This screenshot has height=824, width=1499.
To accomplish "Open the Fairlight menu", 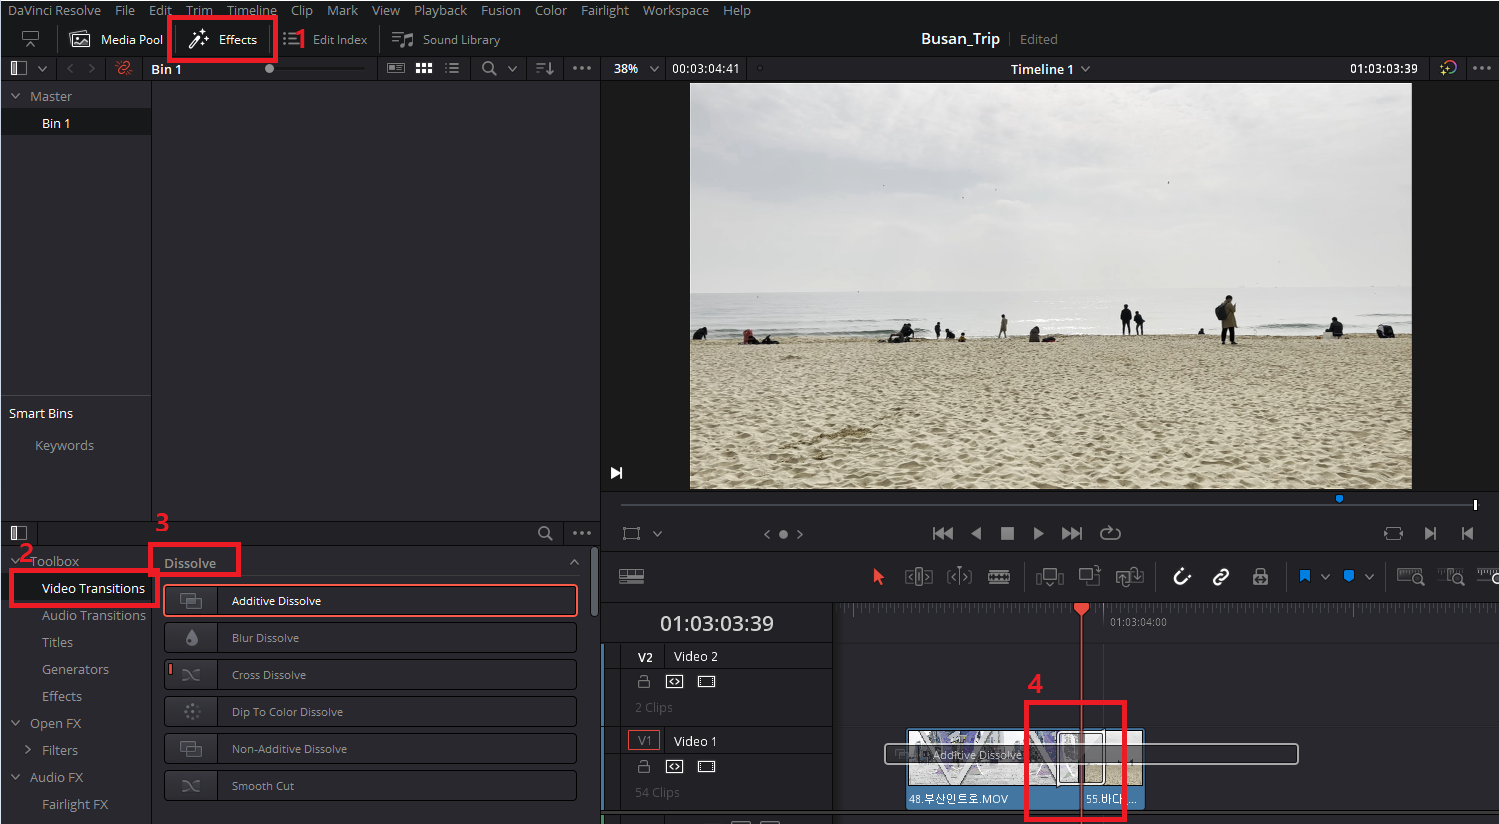I will (605, 11).
